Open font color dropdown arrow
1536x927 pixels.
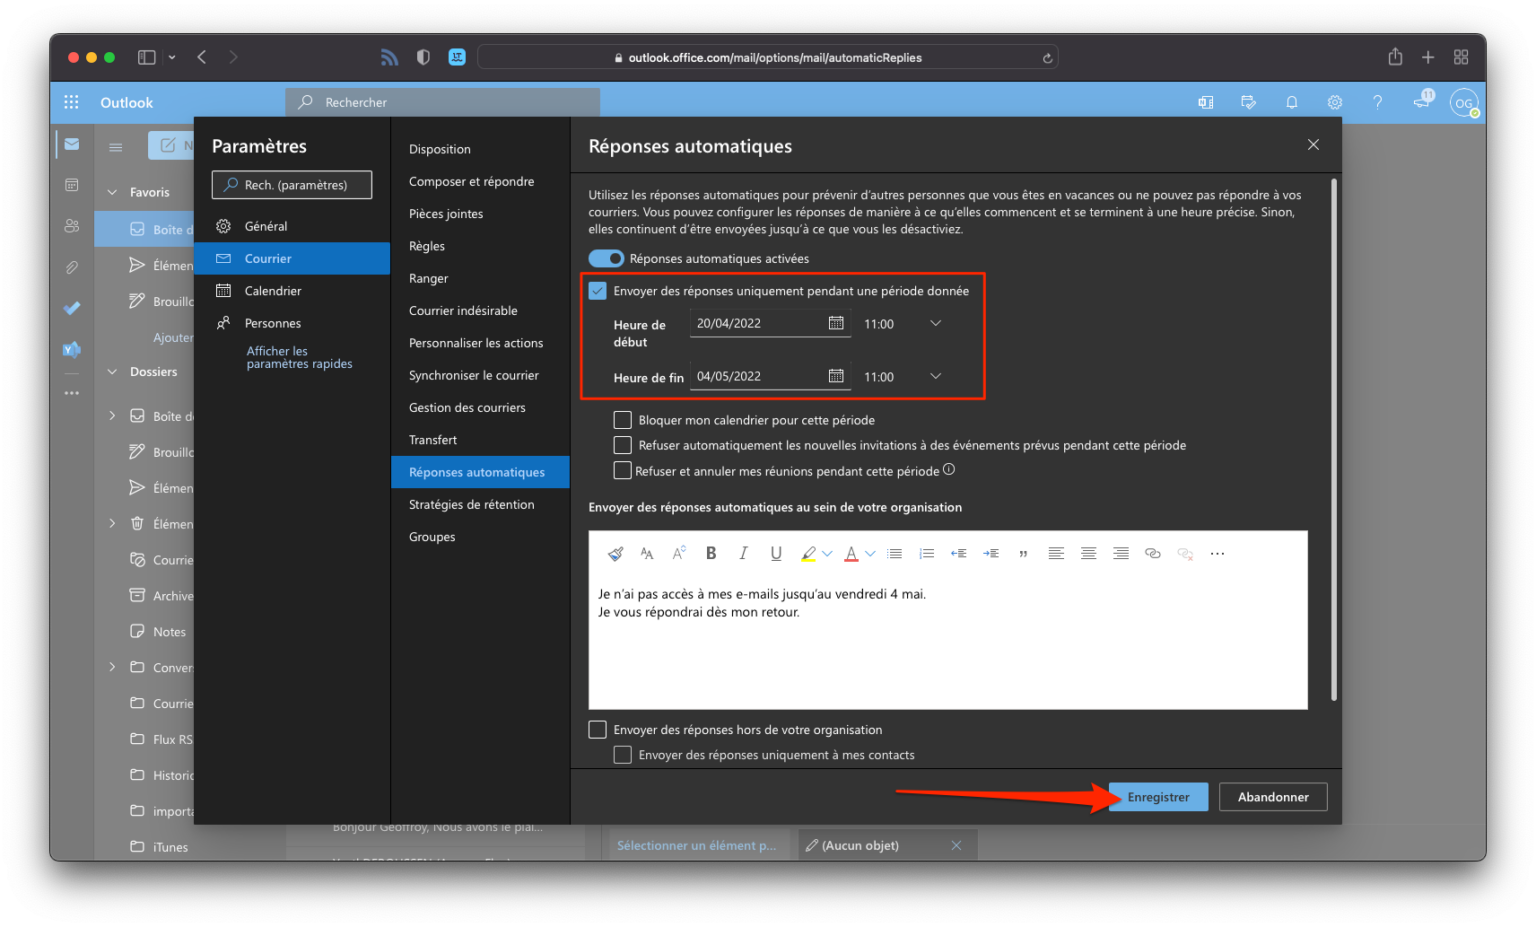click(x=870, y=553)
